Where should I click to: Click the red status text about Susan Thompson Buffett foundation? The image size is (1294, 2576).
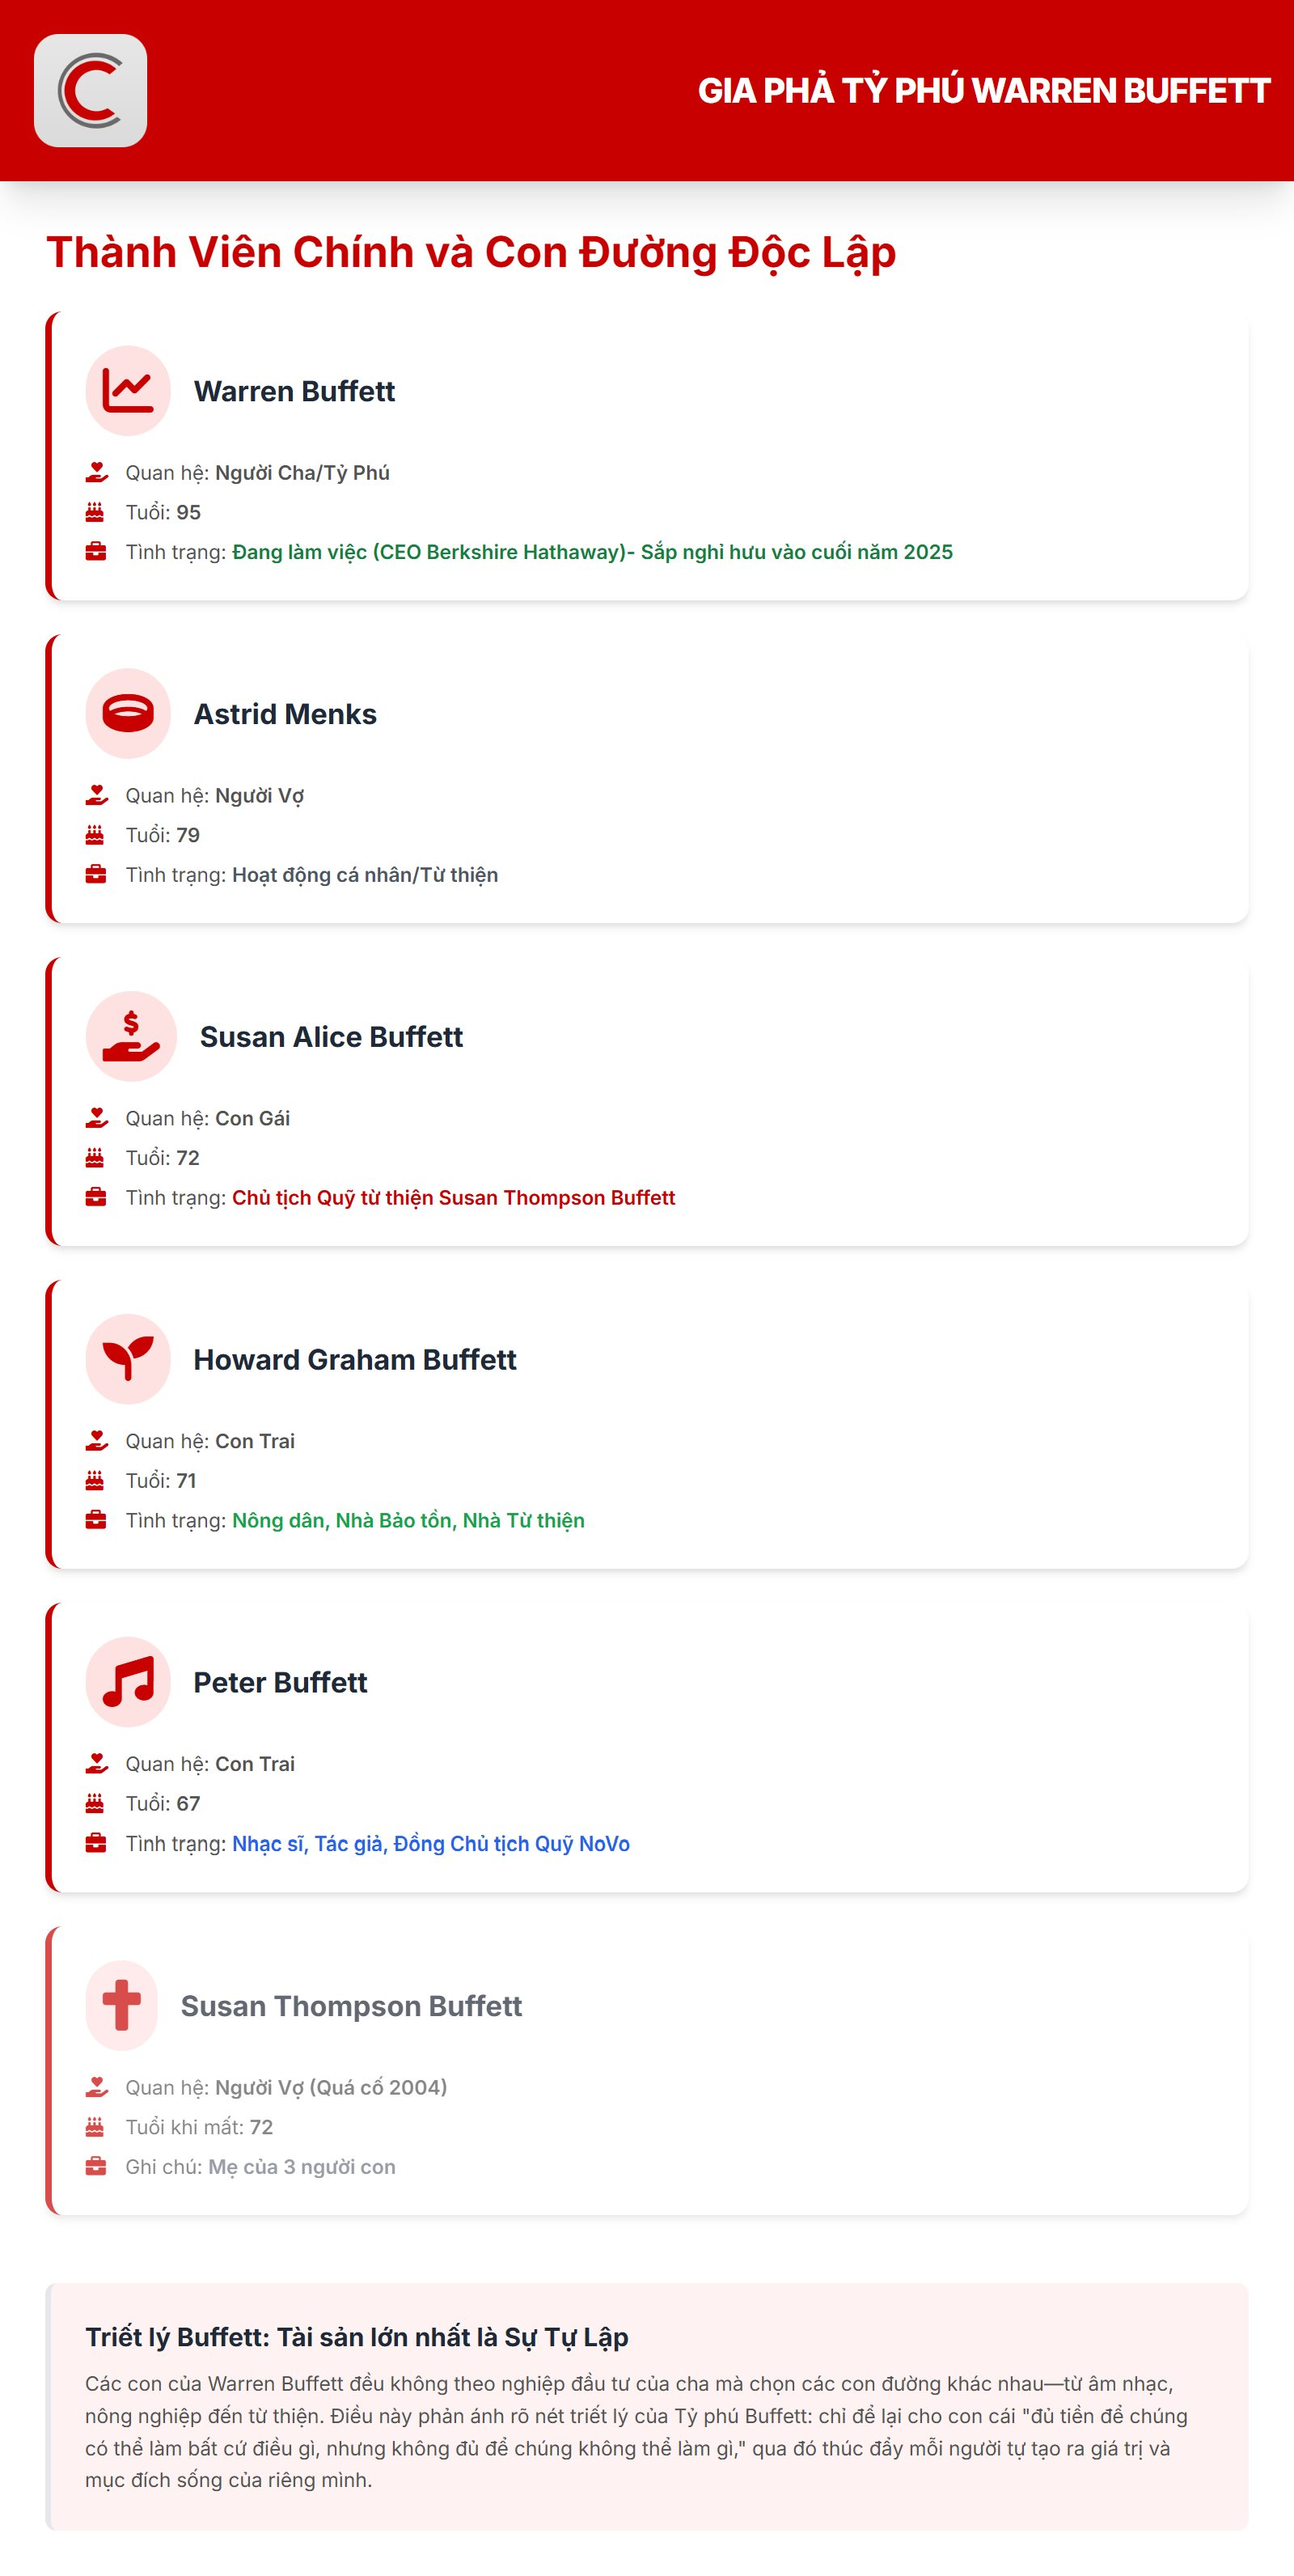(453, 1198)
